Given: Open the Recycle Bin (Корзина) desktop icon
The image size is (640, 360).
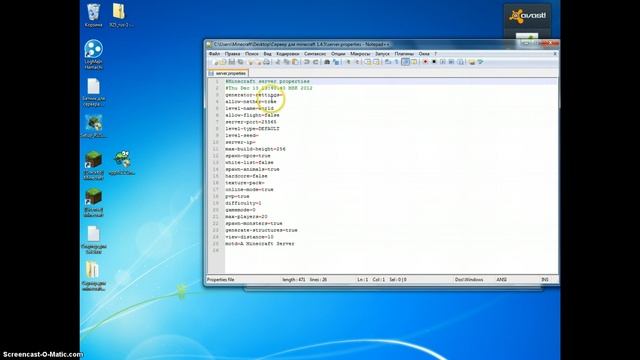Looking at the screenshot, I should pyautogui.click(x=93, y=16).
